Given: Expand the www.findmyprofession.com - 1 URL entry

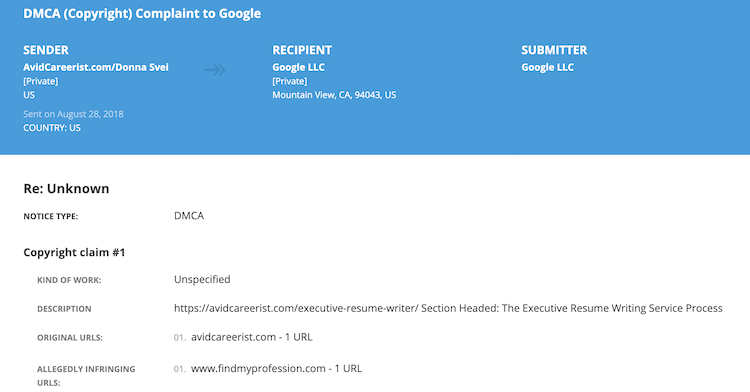Looking at the screenshot, I should pos(276,369).
